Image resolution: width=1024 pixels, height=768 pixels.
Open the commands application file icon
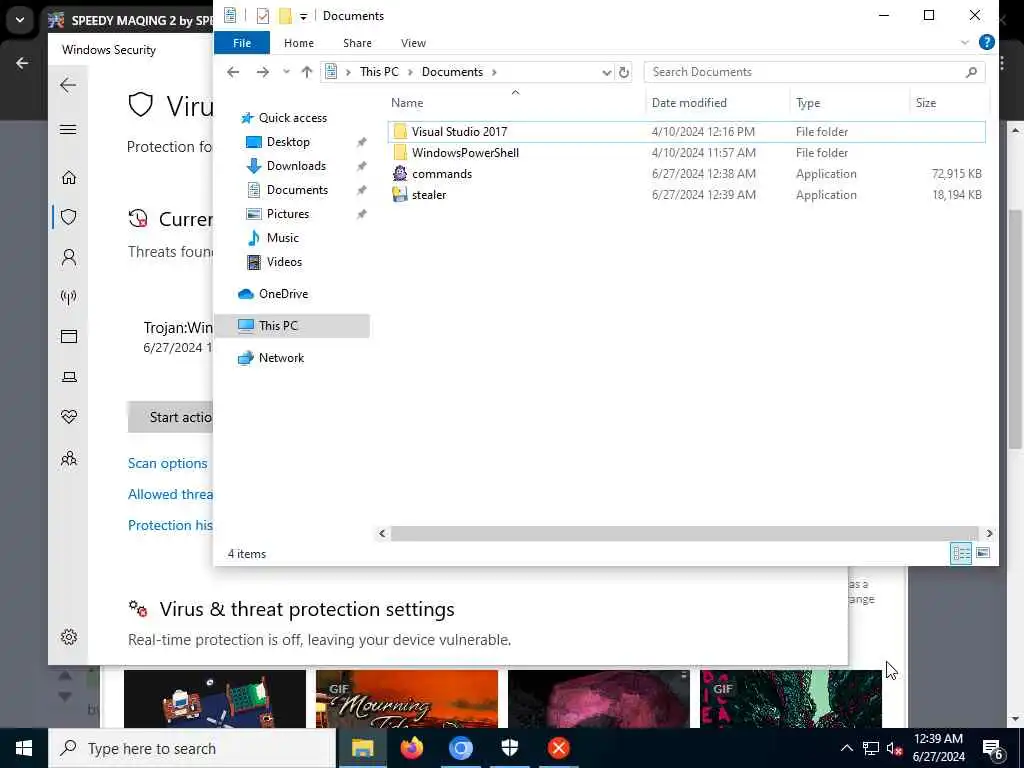400,174
